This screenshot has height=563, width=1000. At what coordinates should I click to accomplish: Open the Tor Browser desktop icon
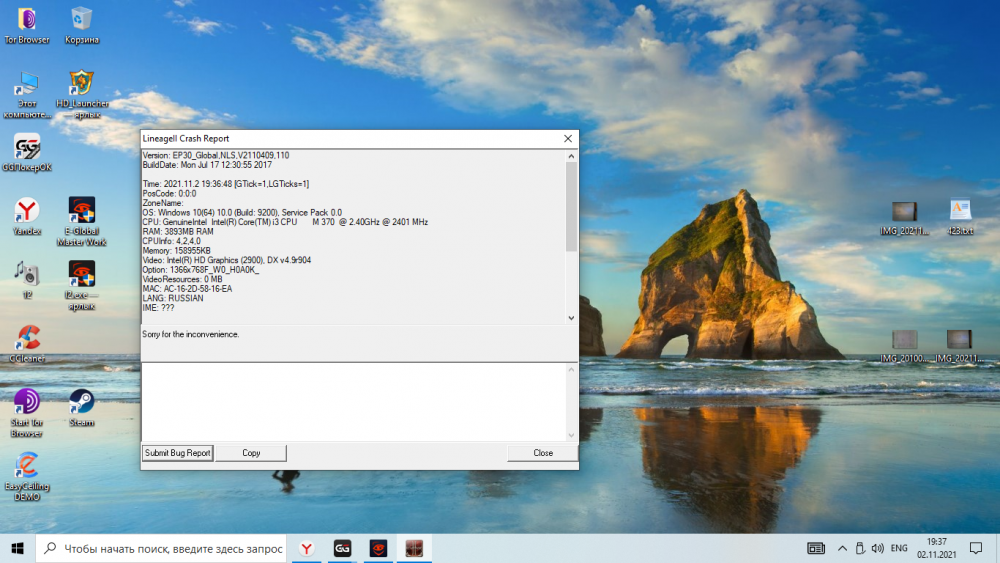click(x=26, y=20)
